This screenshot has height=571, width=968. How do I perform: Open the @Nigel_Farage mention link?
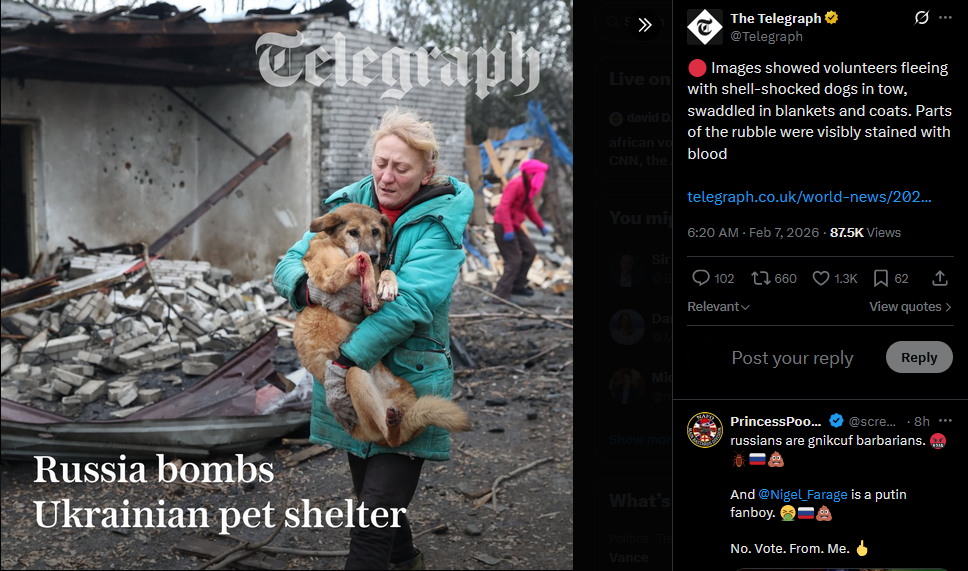[x=803, y=494]
